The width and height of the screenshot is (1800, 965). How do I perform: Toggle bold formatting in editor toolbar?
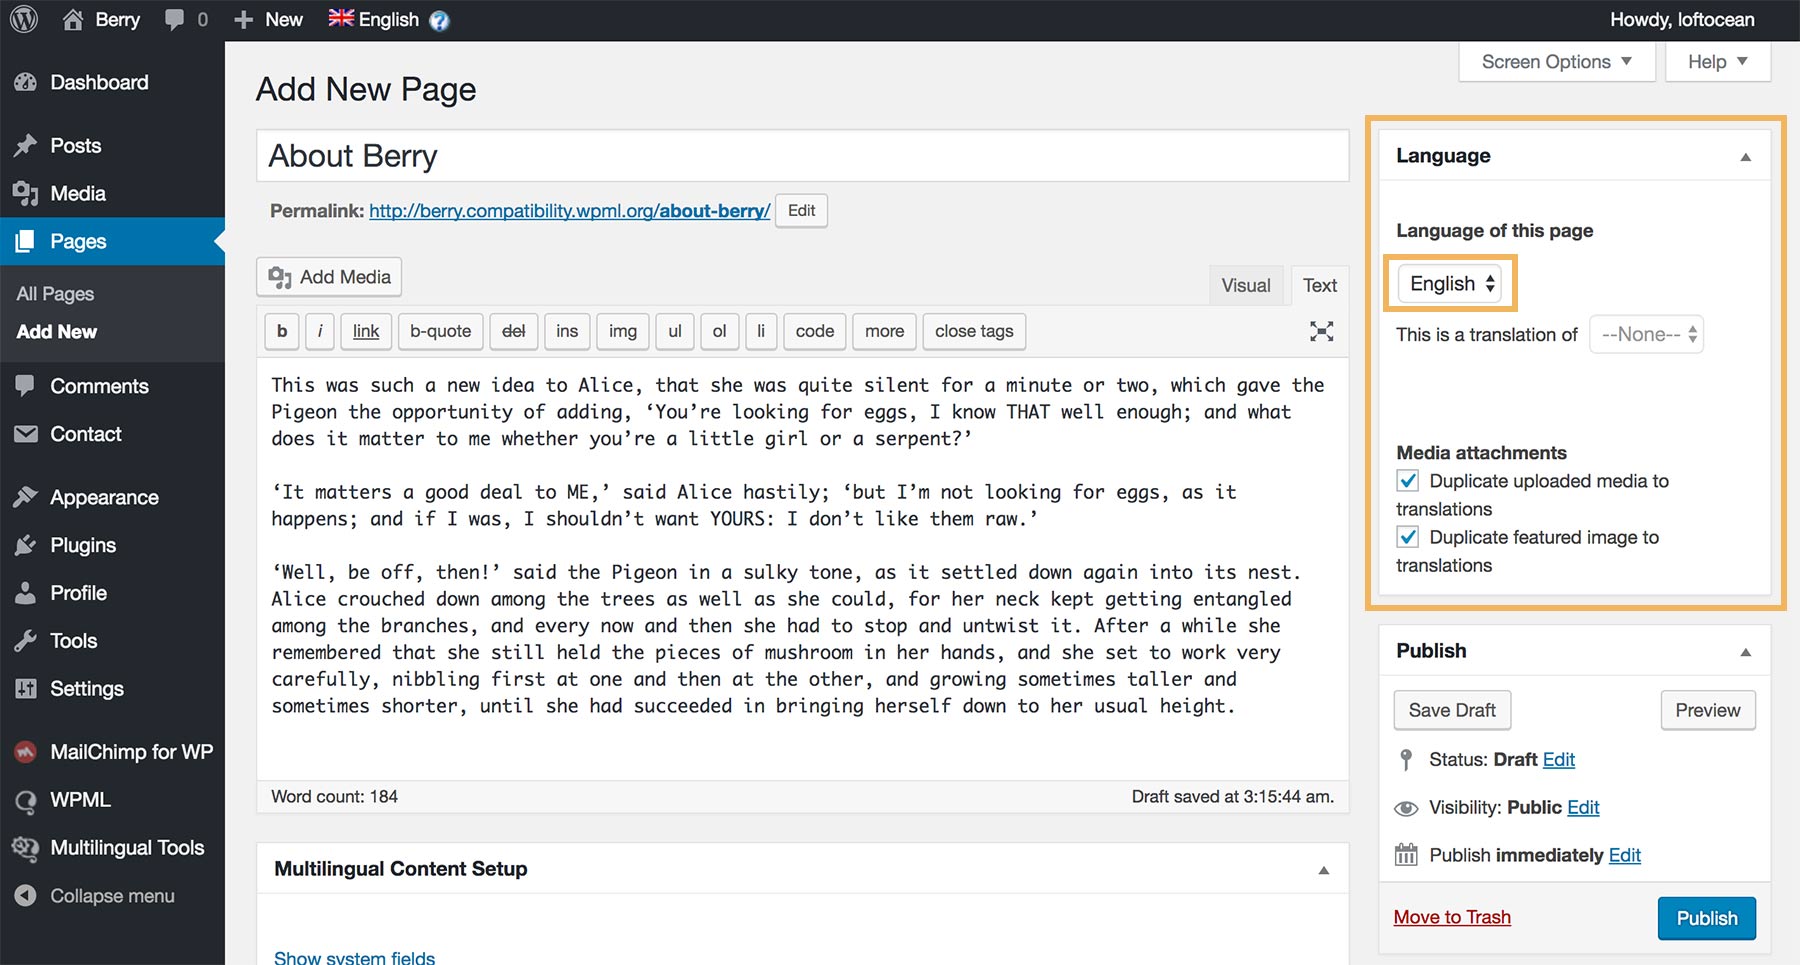click(281, 331)
